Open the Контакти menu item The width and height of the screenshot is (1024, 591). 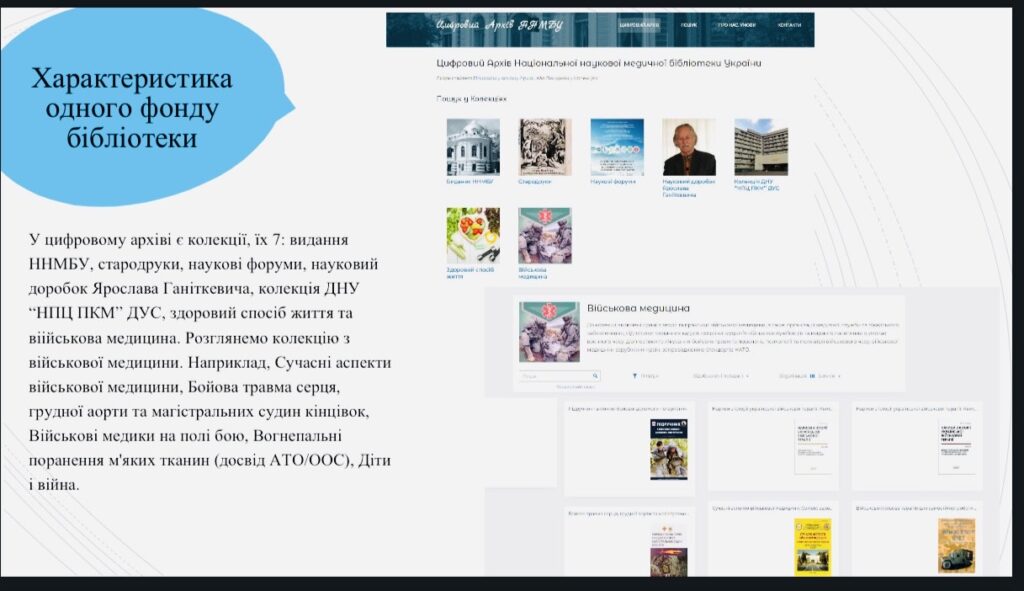tap(789, 25)
